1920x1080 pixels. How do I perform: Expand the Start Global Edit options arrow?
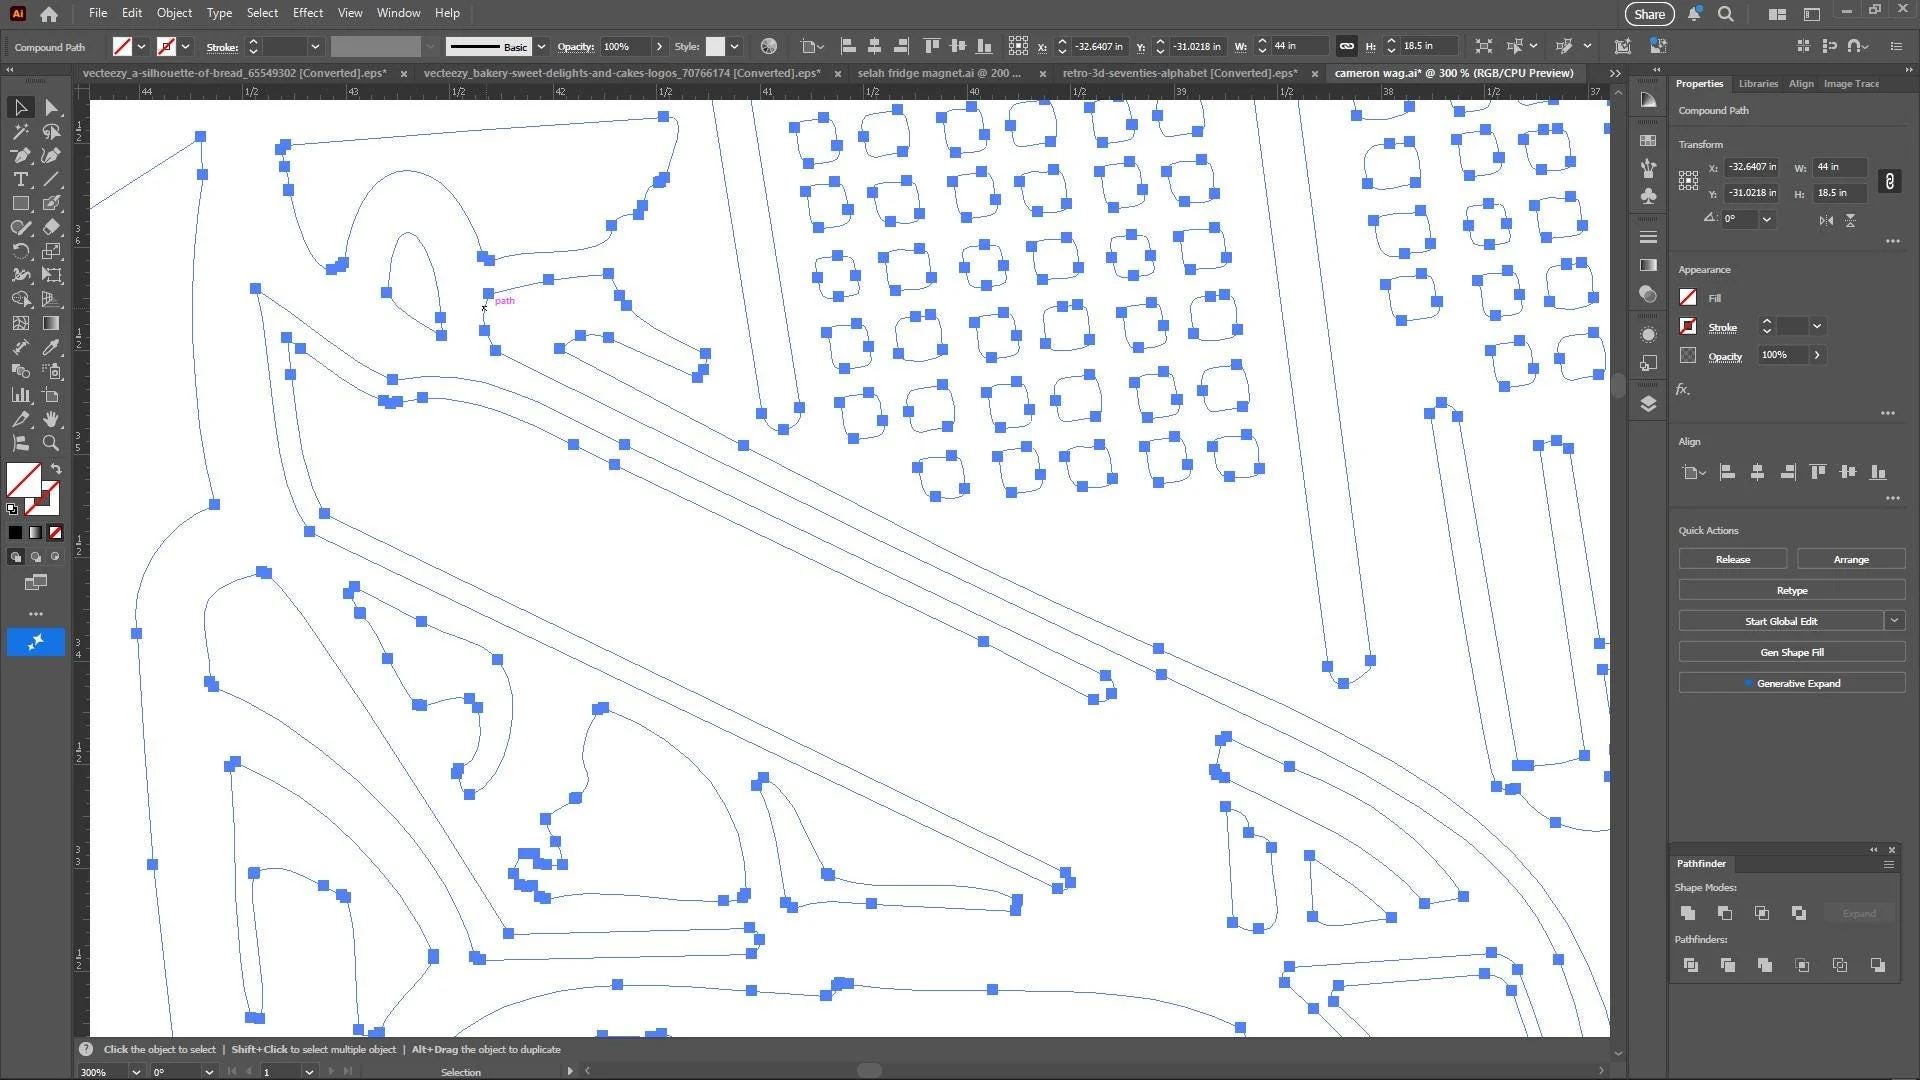(x=1894, y=621)
